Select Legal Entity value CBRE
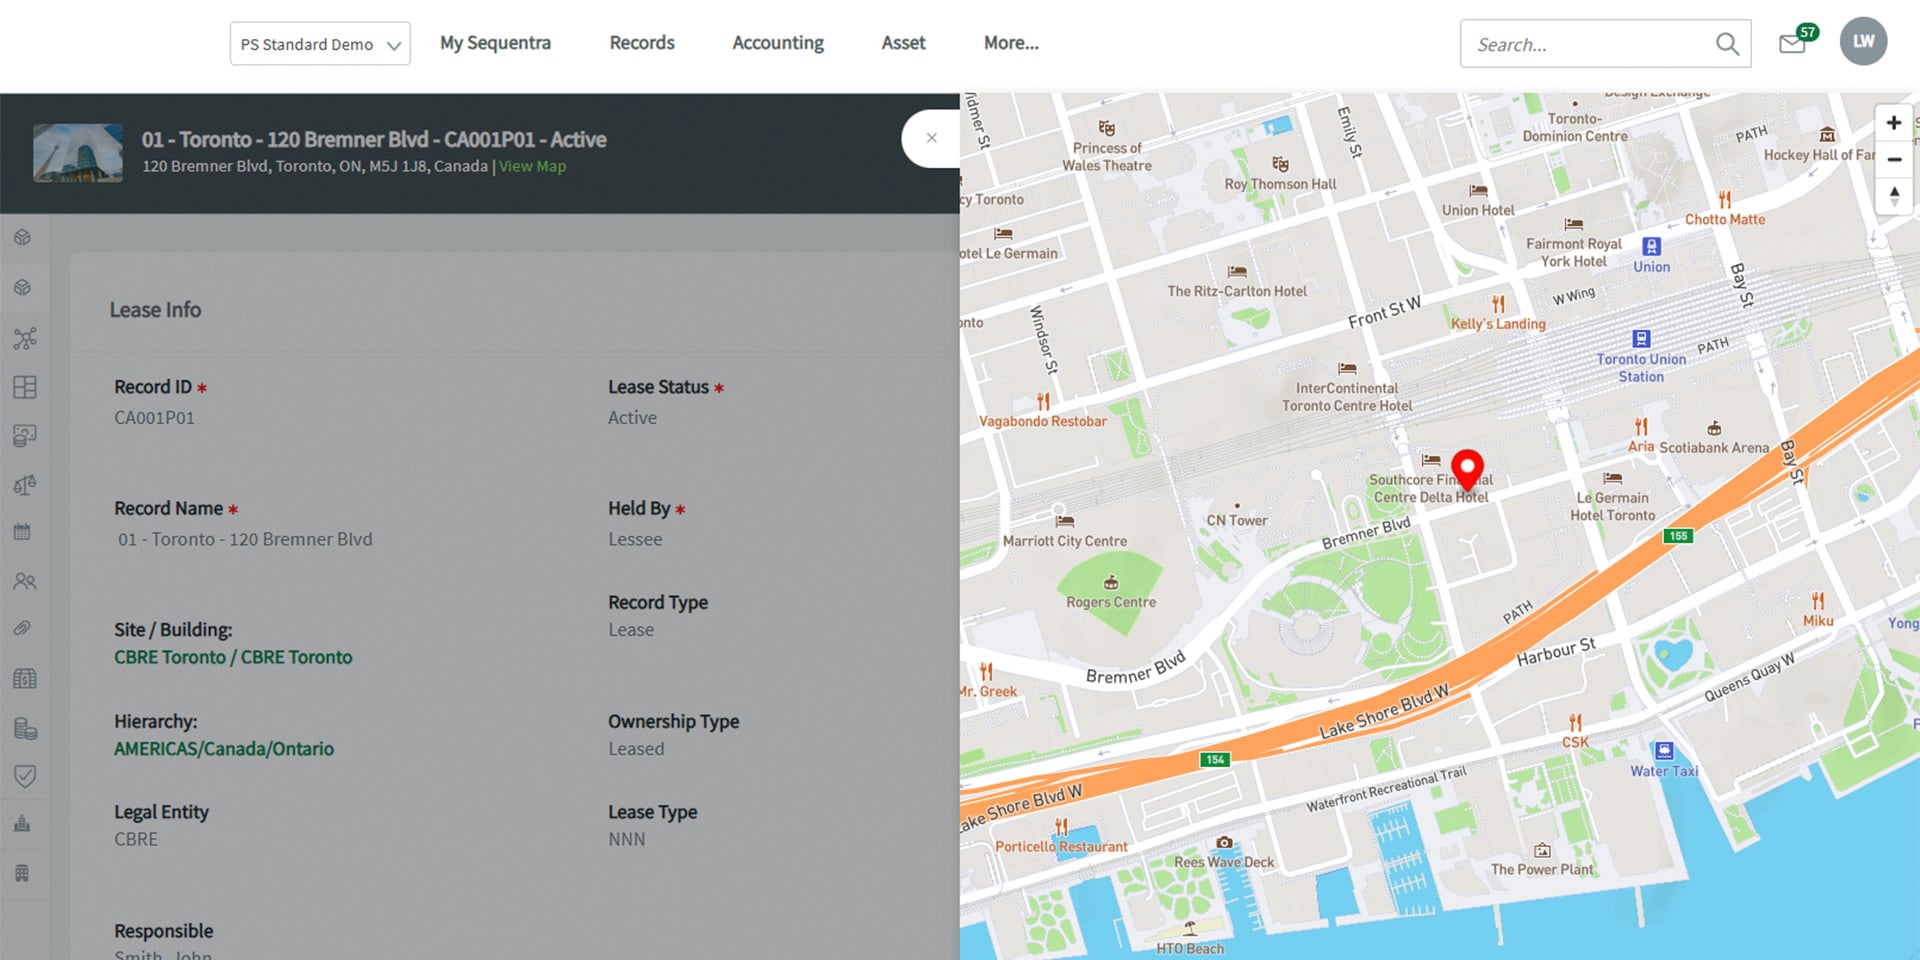Viewport: 1920px width, 960px height. [136, 839]
